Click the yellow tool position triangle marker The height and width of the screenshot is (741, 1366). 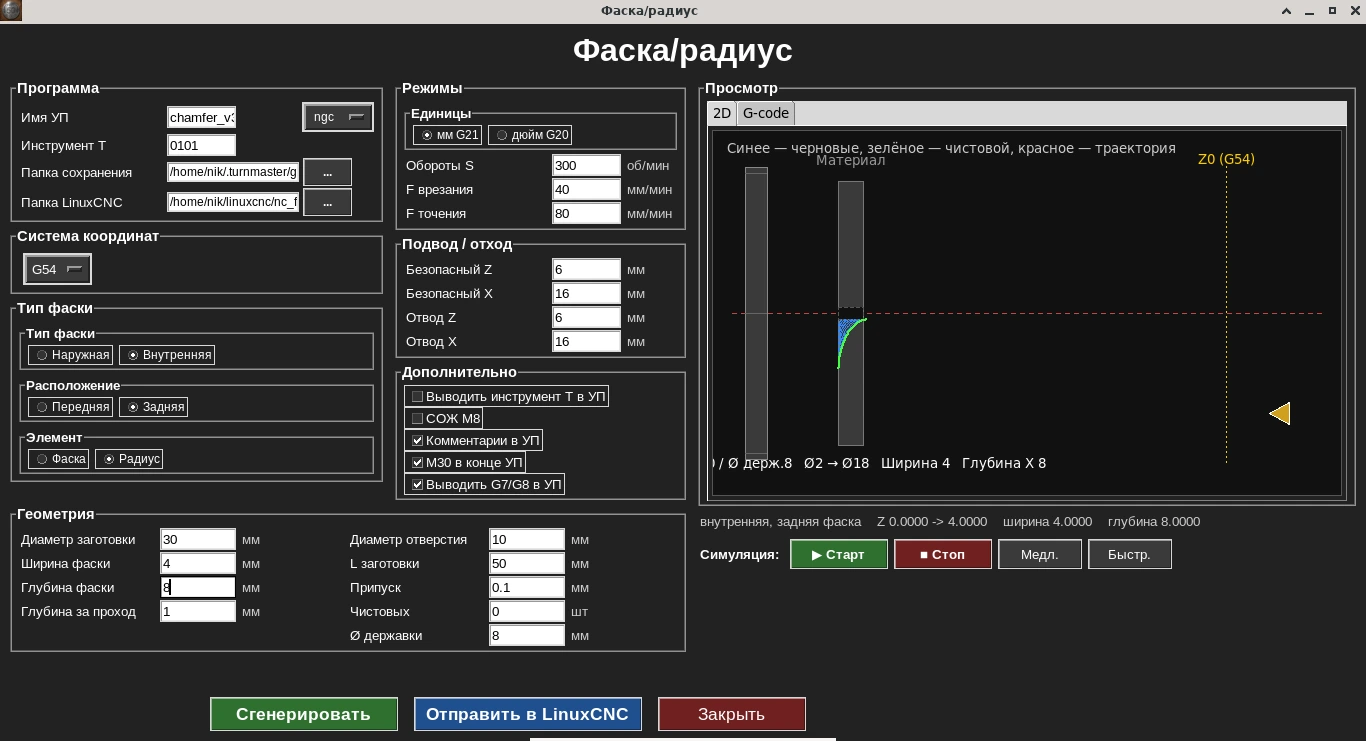[x=1280, y=413]
